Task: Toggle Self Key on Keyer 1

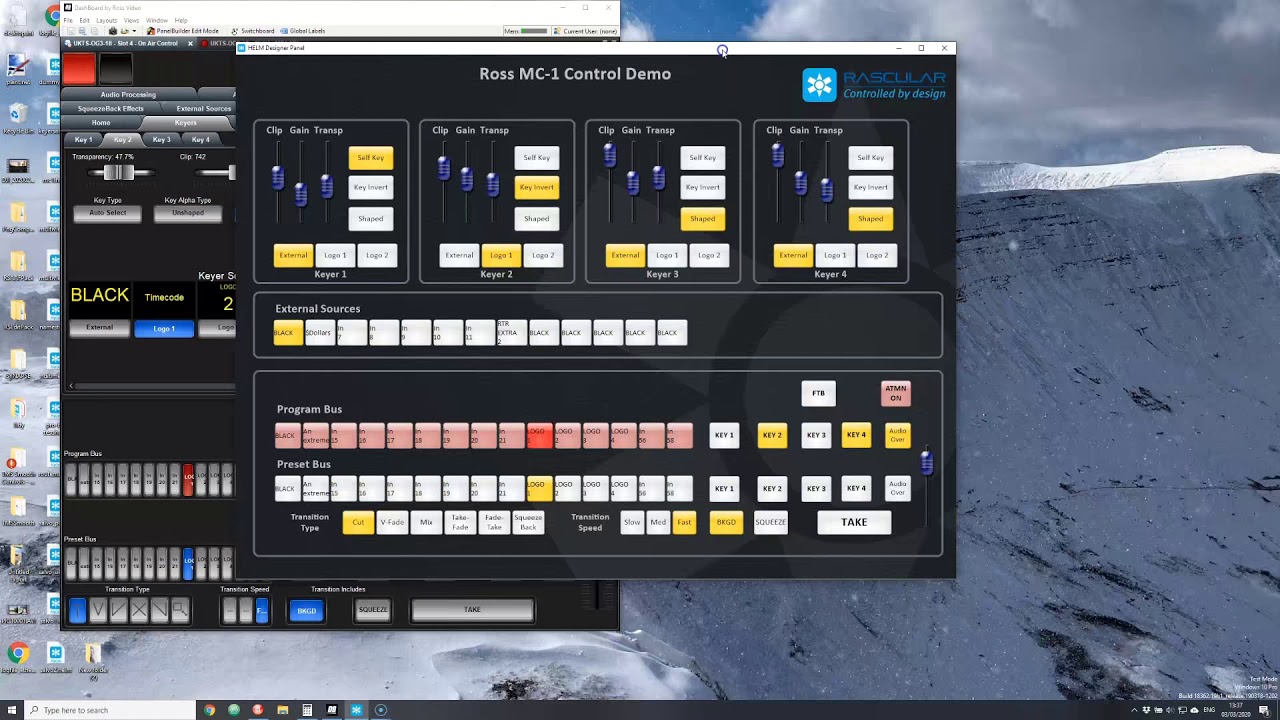Action: click(x=370, y=157)
